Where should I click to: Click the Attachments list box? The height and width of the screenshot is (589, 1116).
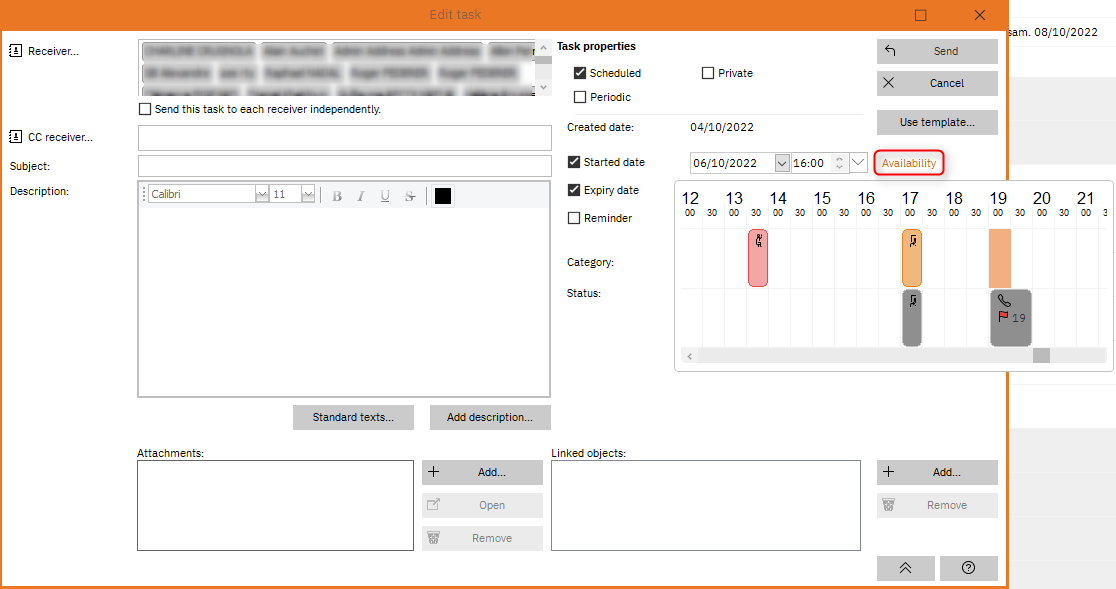275,505
